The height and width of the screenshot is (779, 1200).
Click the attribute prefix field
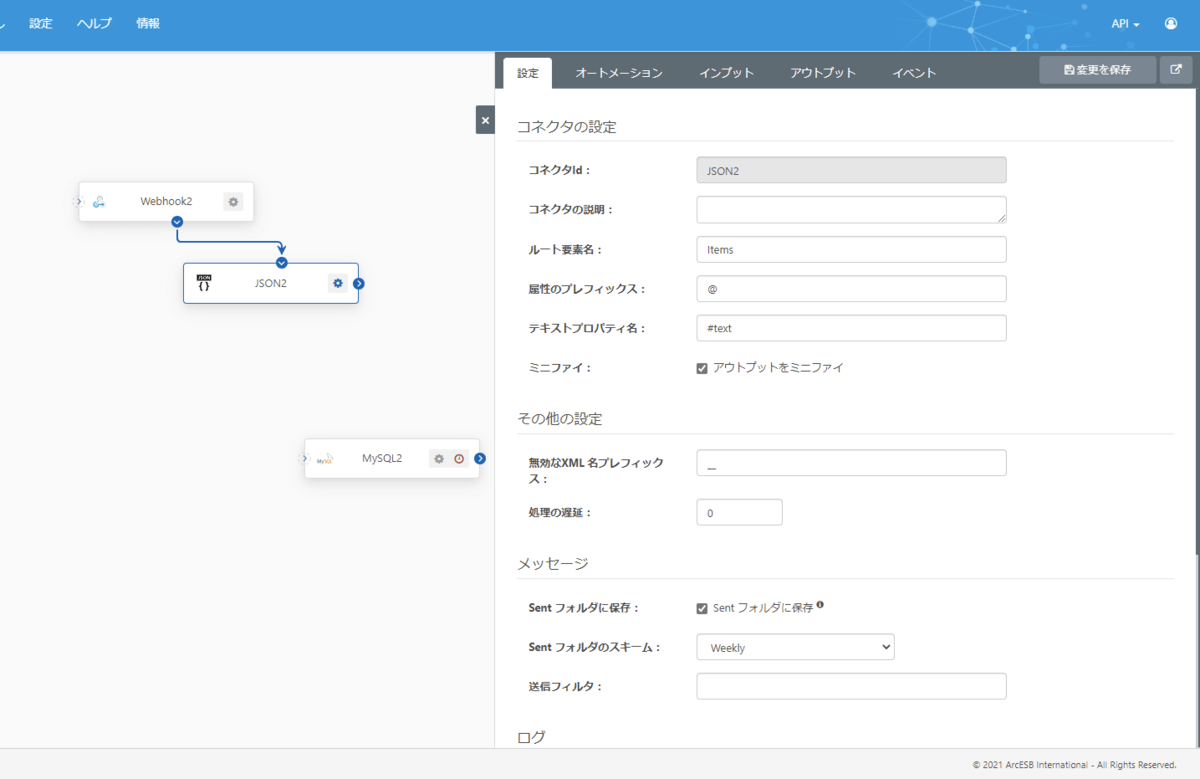(x=851, y=289)
